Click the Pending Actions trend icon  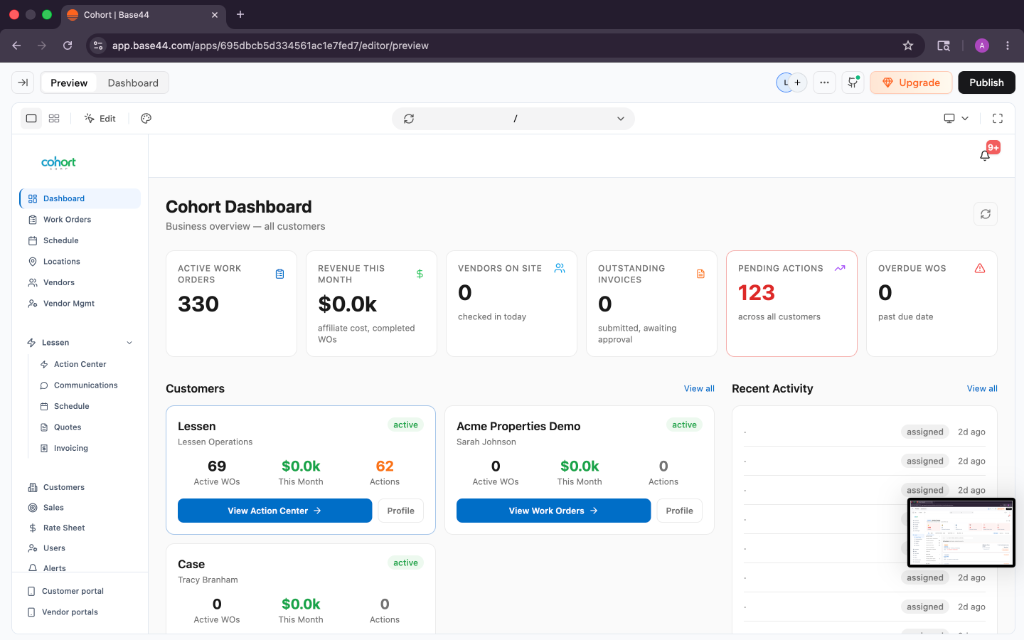[x=840, y=268]
